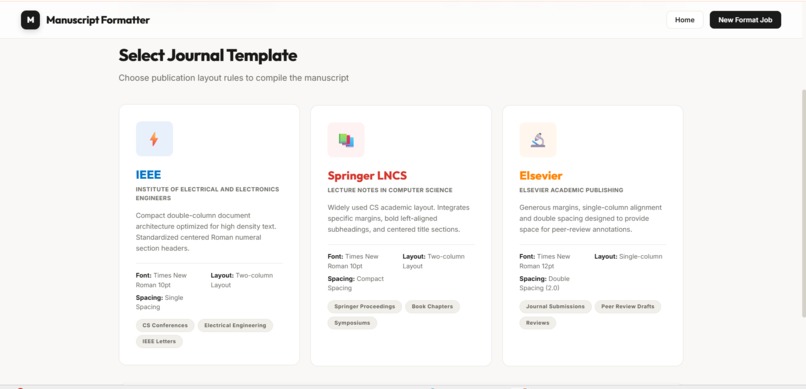Click the Journal Submissions tag
This screenshot has height=389, width=806.
(x=556, y=306)
